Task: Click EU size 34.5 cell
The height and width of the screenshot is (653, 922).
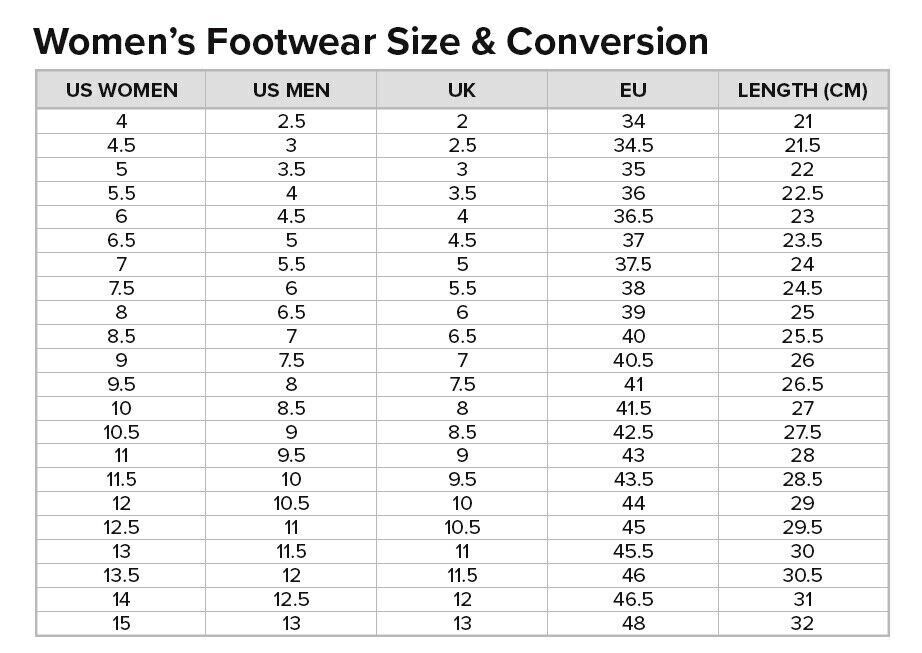Action: pyautogui.click(x=633, y=145)
